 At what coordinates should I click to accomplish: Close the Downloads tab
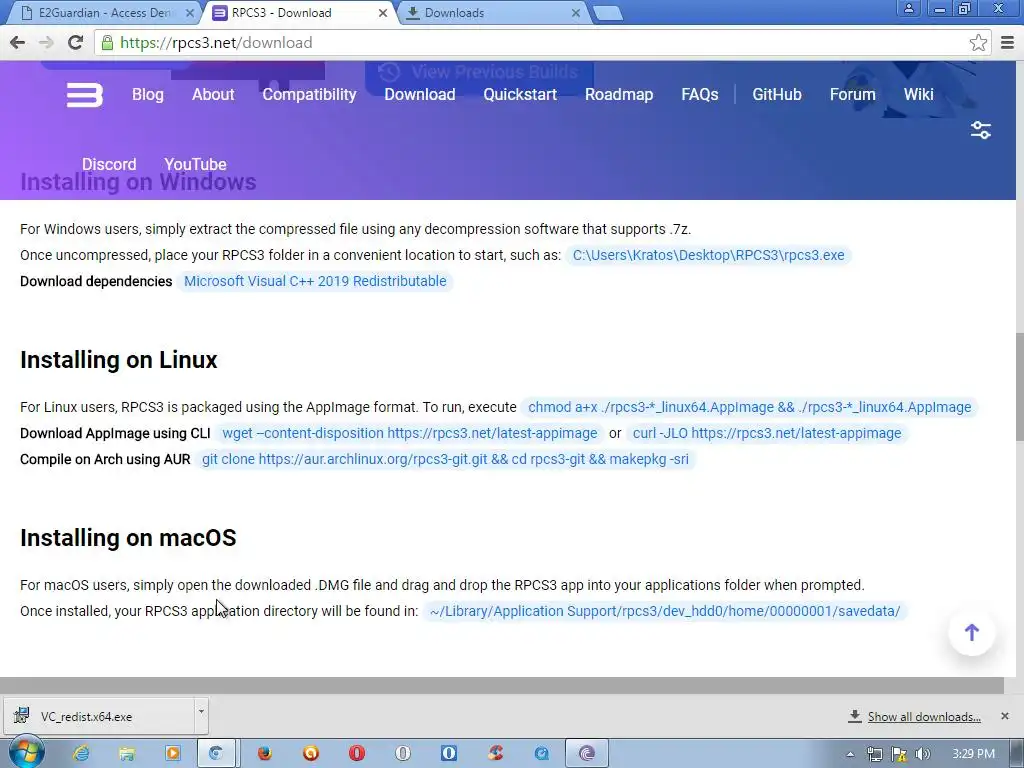click(575, 13)
